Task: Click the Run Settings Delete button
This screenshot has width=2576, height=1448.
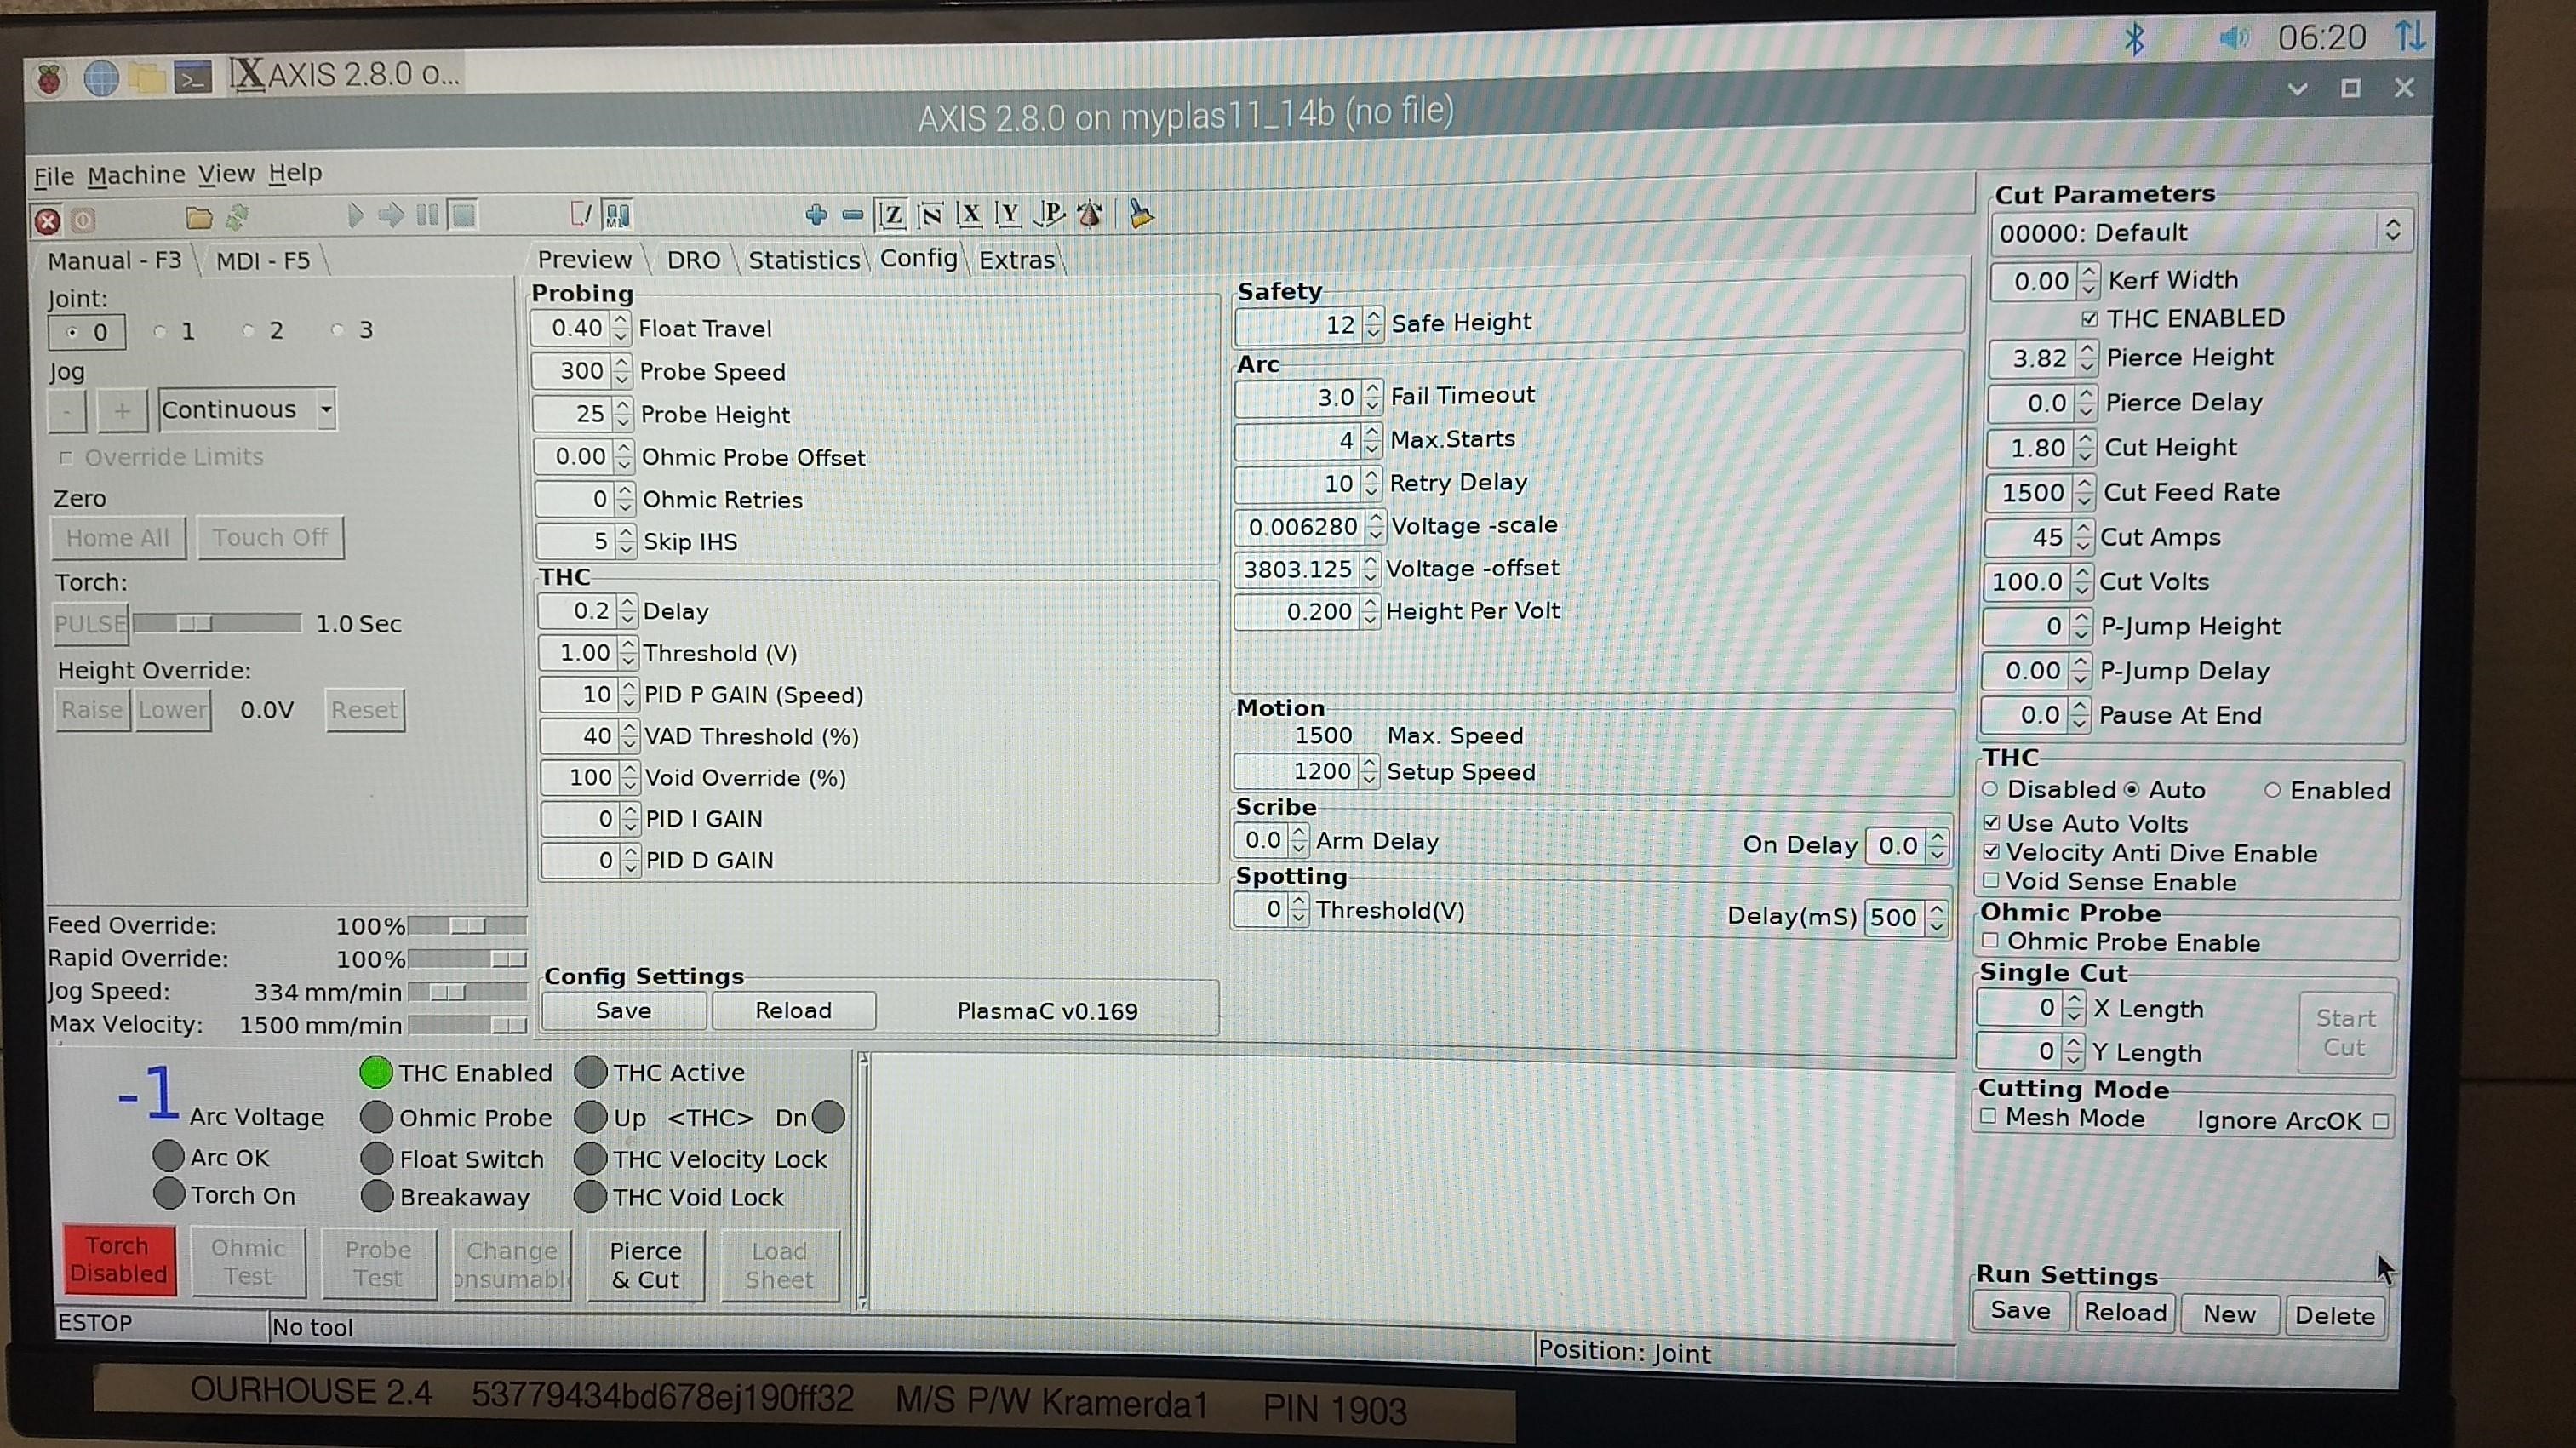Action: [x=2335, y=1315]
